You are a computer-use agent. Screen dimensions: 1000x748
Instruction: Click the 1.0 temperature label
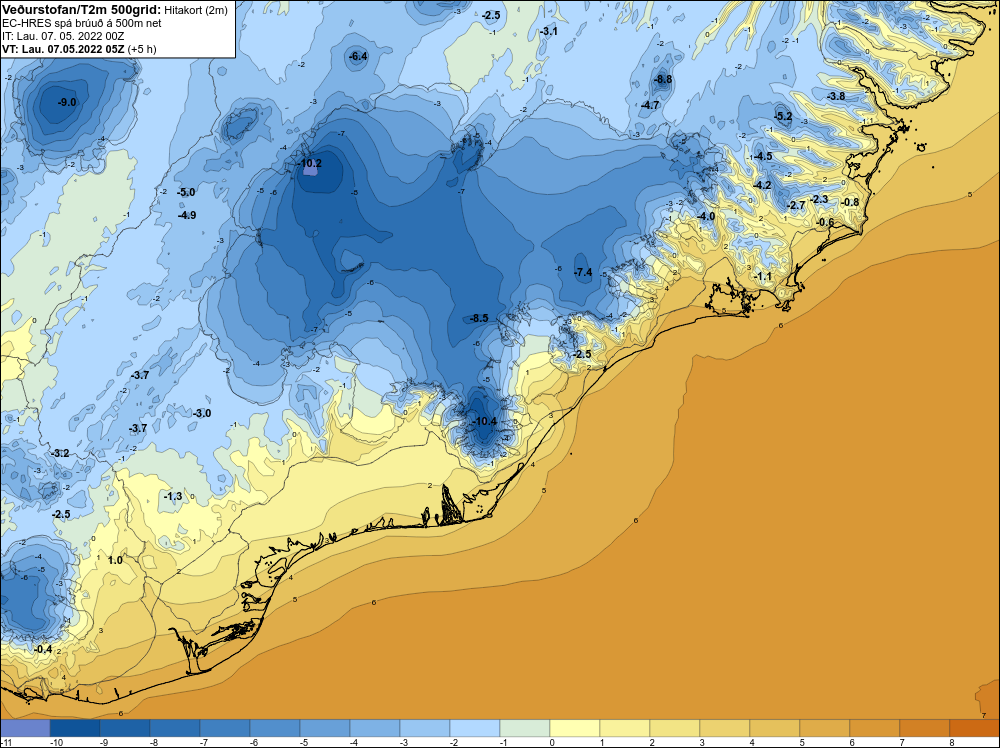pos(115,560)
